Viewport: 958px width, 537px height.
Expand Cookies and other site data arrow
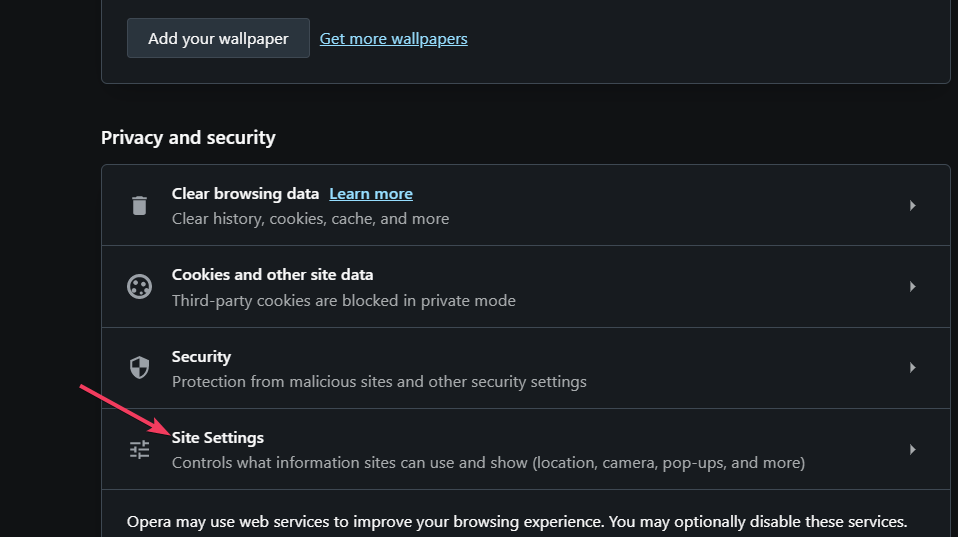coord(912,287)
